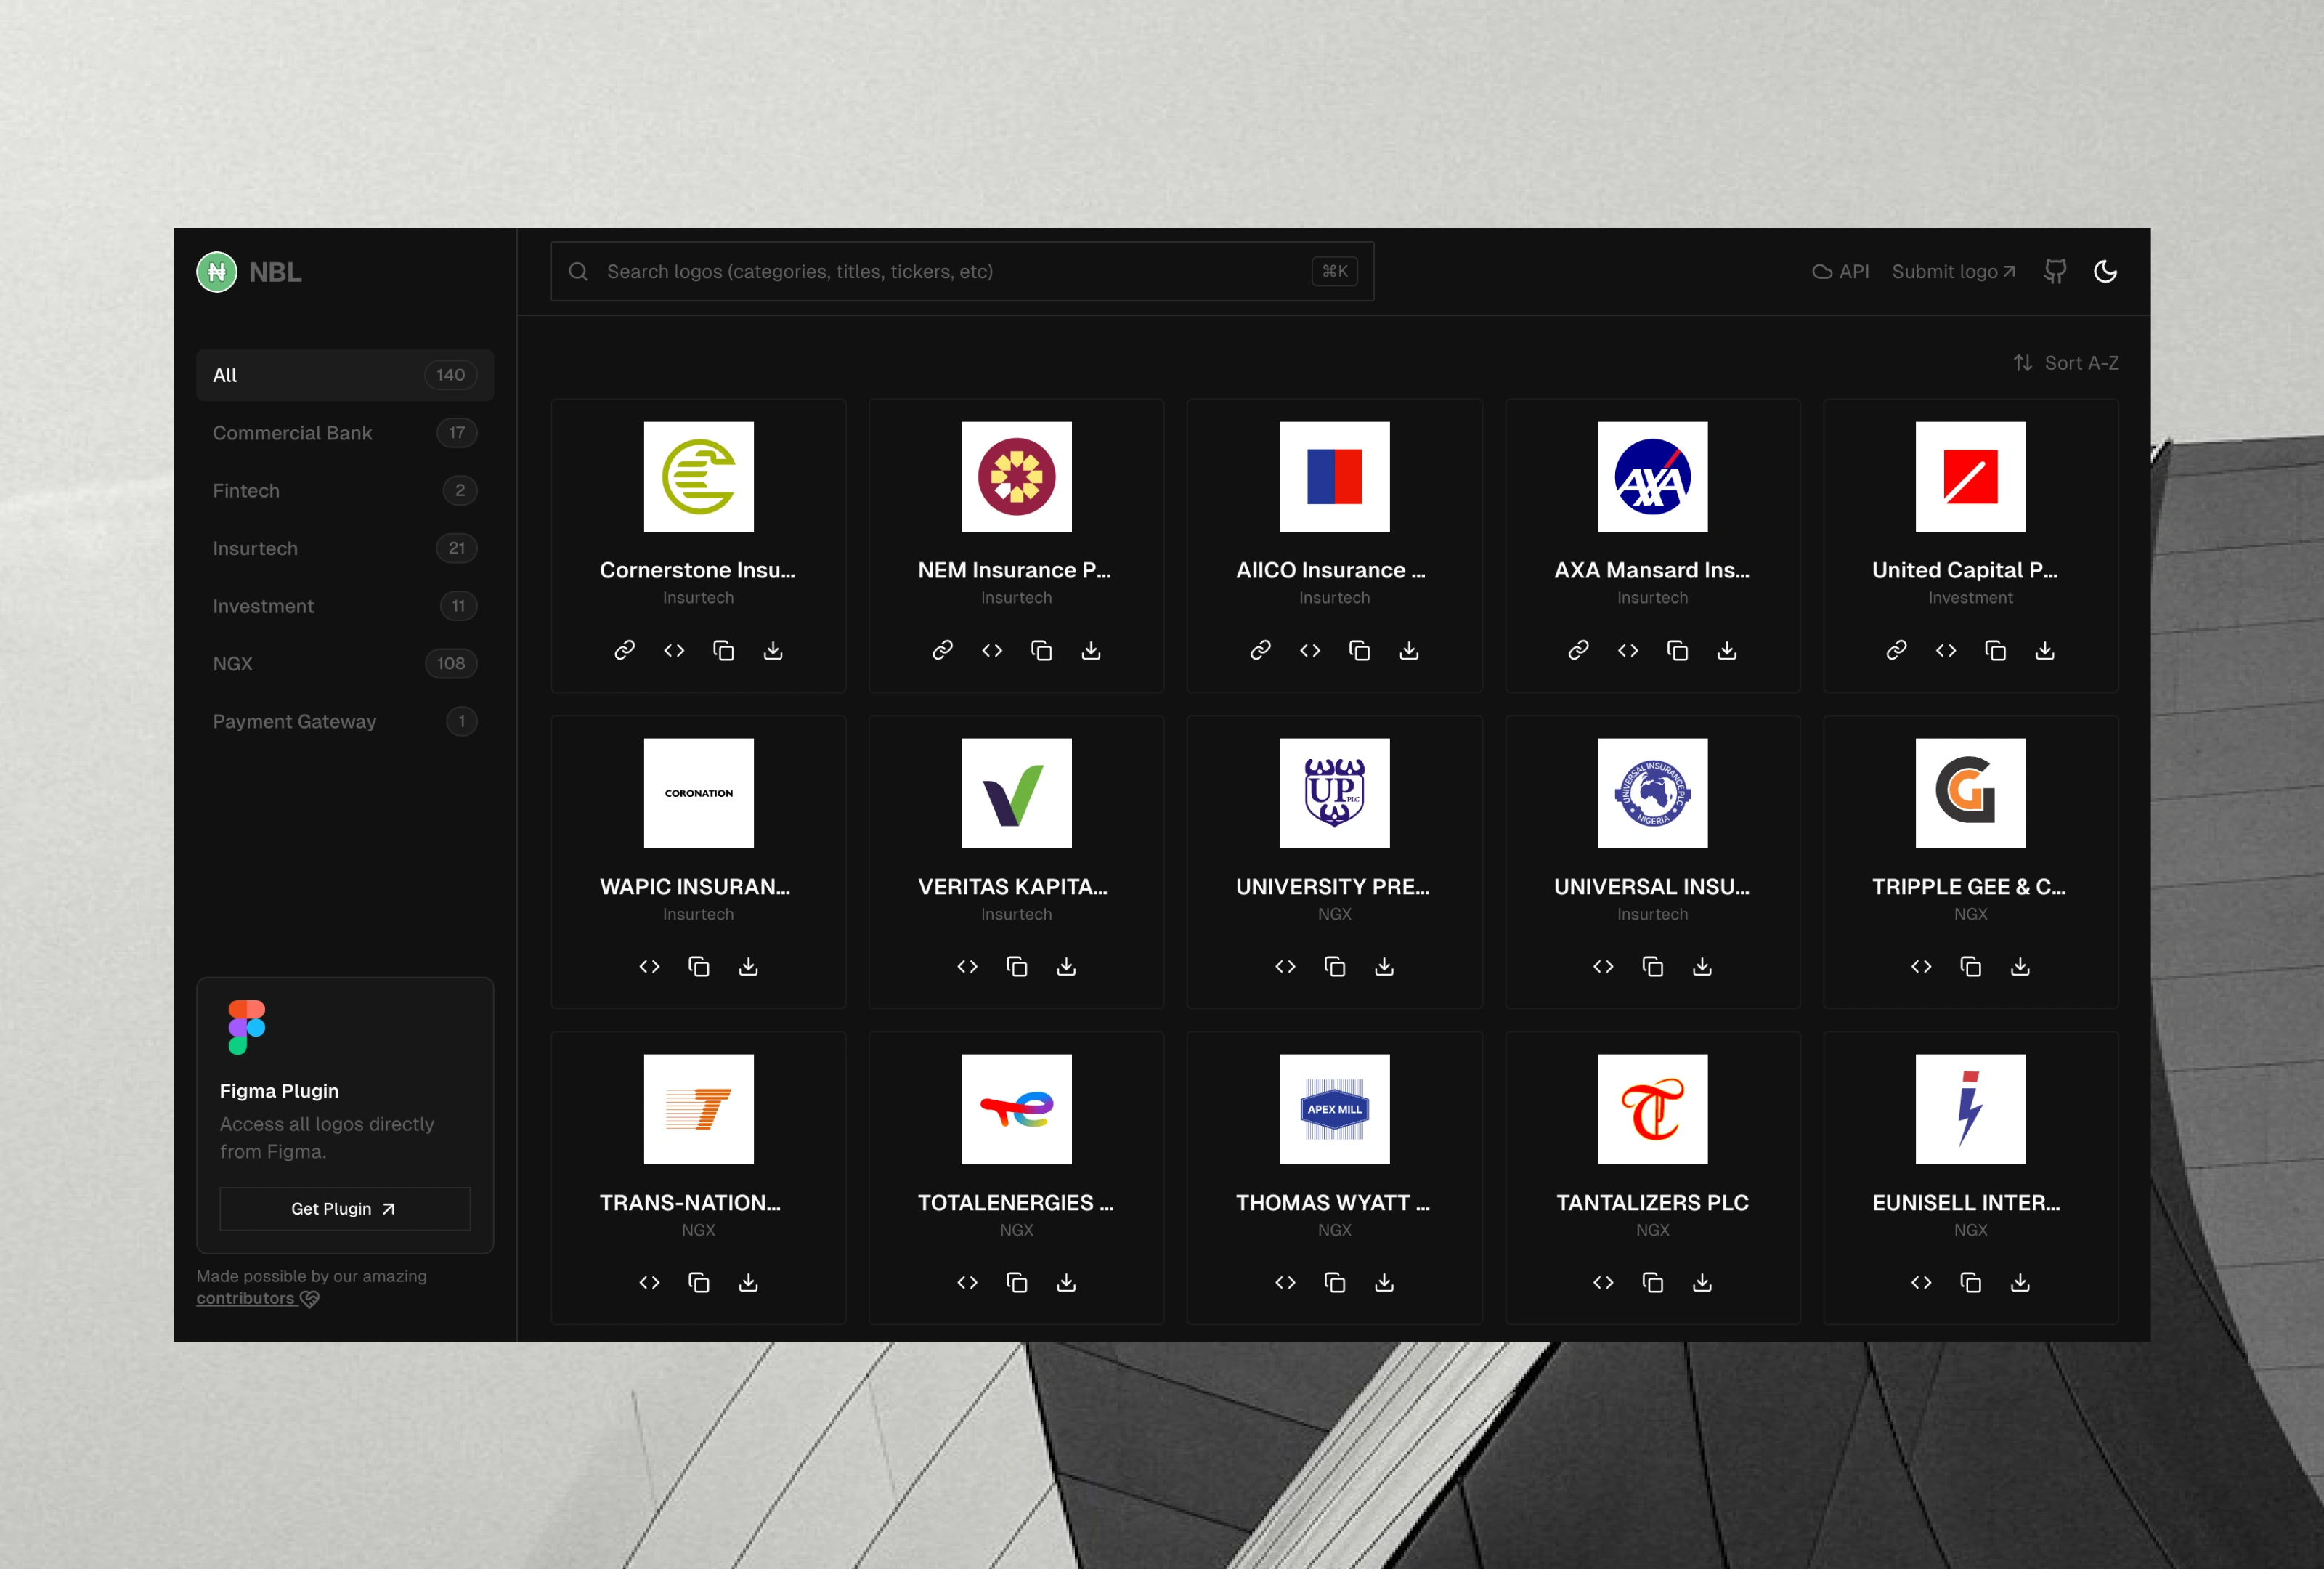
Task: Copy United Capital logo icon
Action: pos(1995,651)
